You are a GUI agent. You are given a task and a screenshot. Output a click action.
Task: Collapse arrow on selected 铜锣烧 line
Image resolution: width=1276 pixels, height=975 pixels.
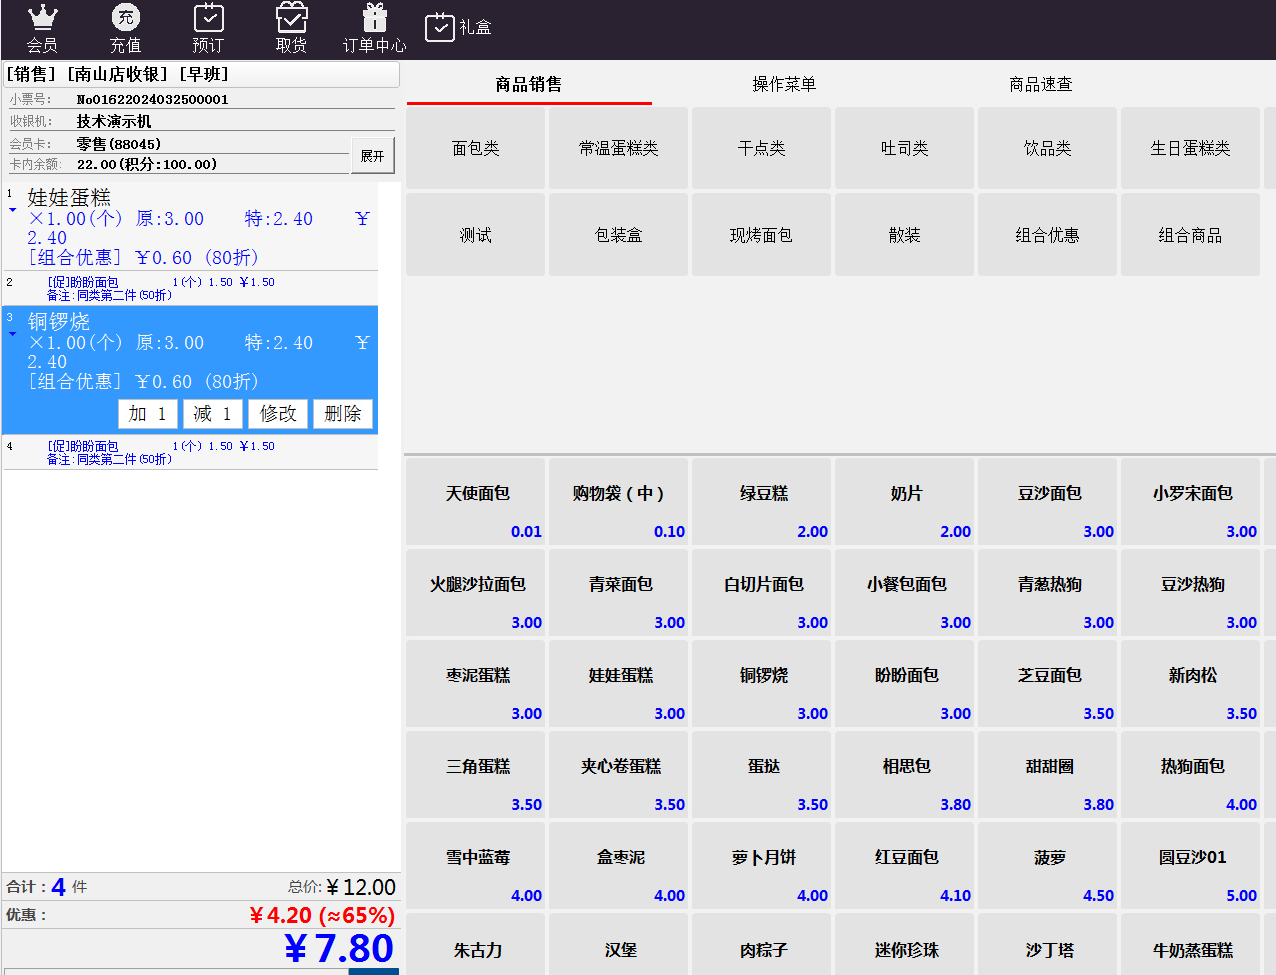pyautogui.click(x=12, y=334)
